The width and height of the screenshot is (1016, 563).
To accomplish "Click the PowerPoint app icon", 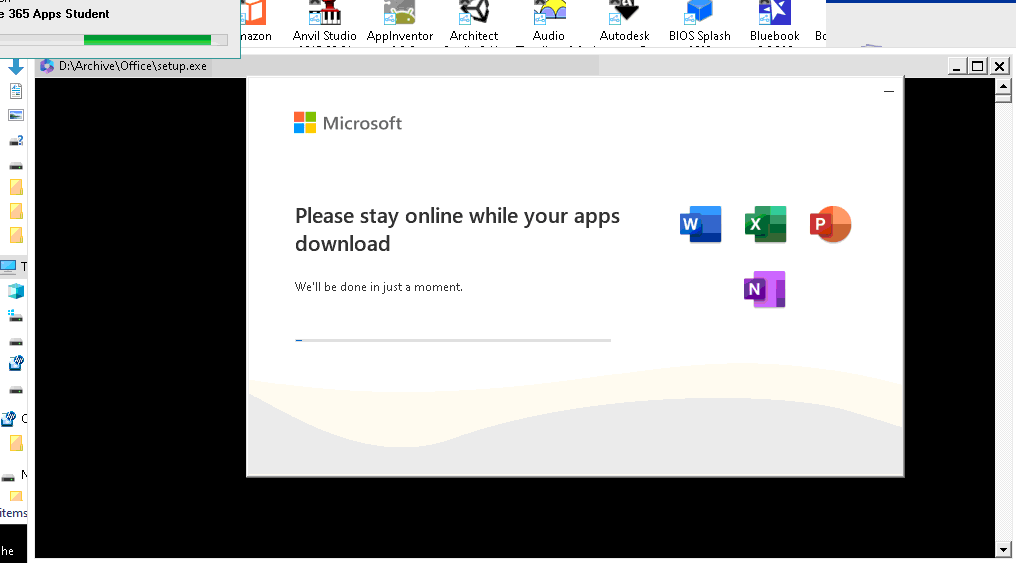I will [x=830, y=224].
